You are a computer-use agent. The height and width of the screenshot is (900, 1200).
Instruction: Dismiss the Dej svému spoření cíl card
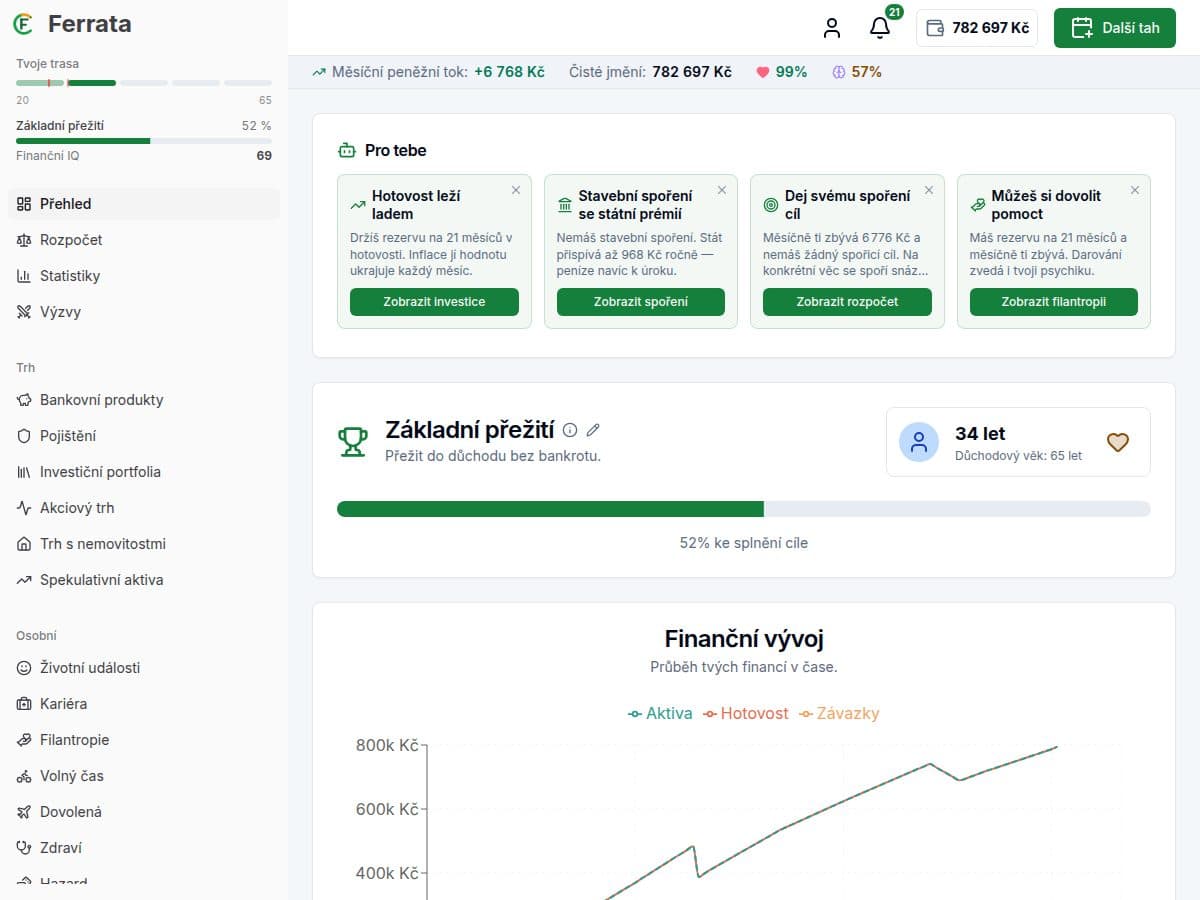click(929, 190)
